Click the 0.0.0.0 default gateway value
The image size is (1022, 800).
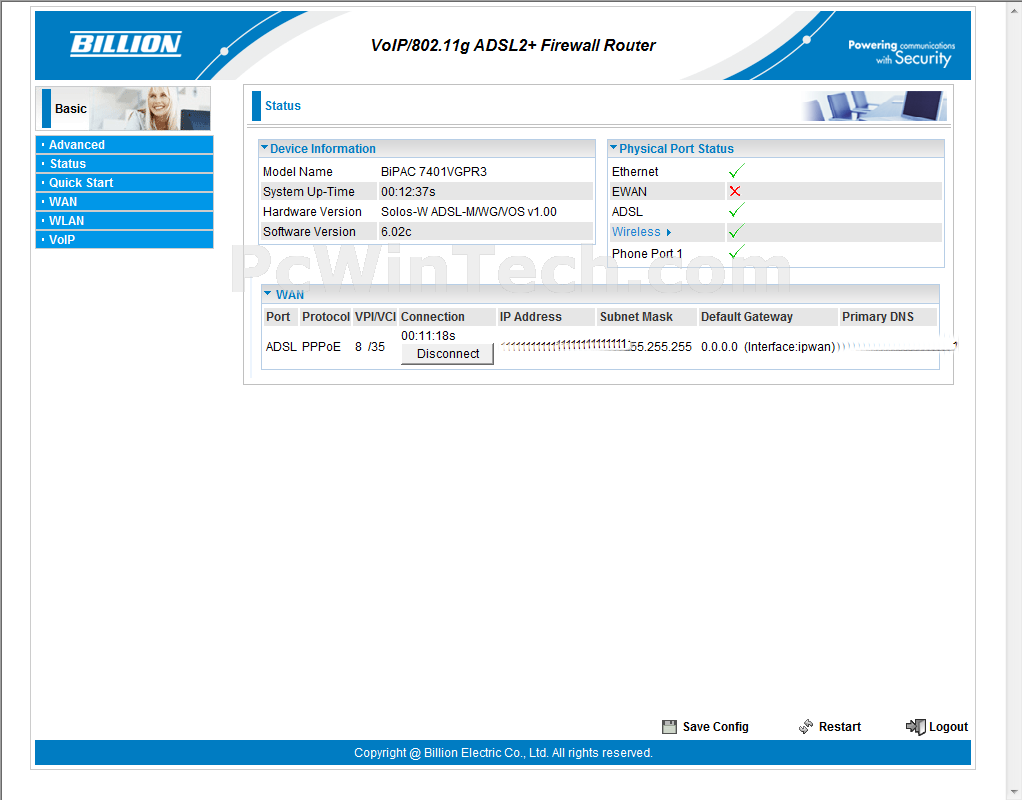click(x=720, y=347)
